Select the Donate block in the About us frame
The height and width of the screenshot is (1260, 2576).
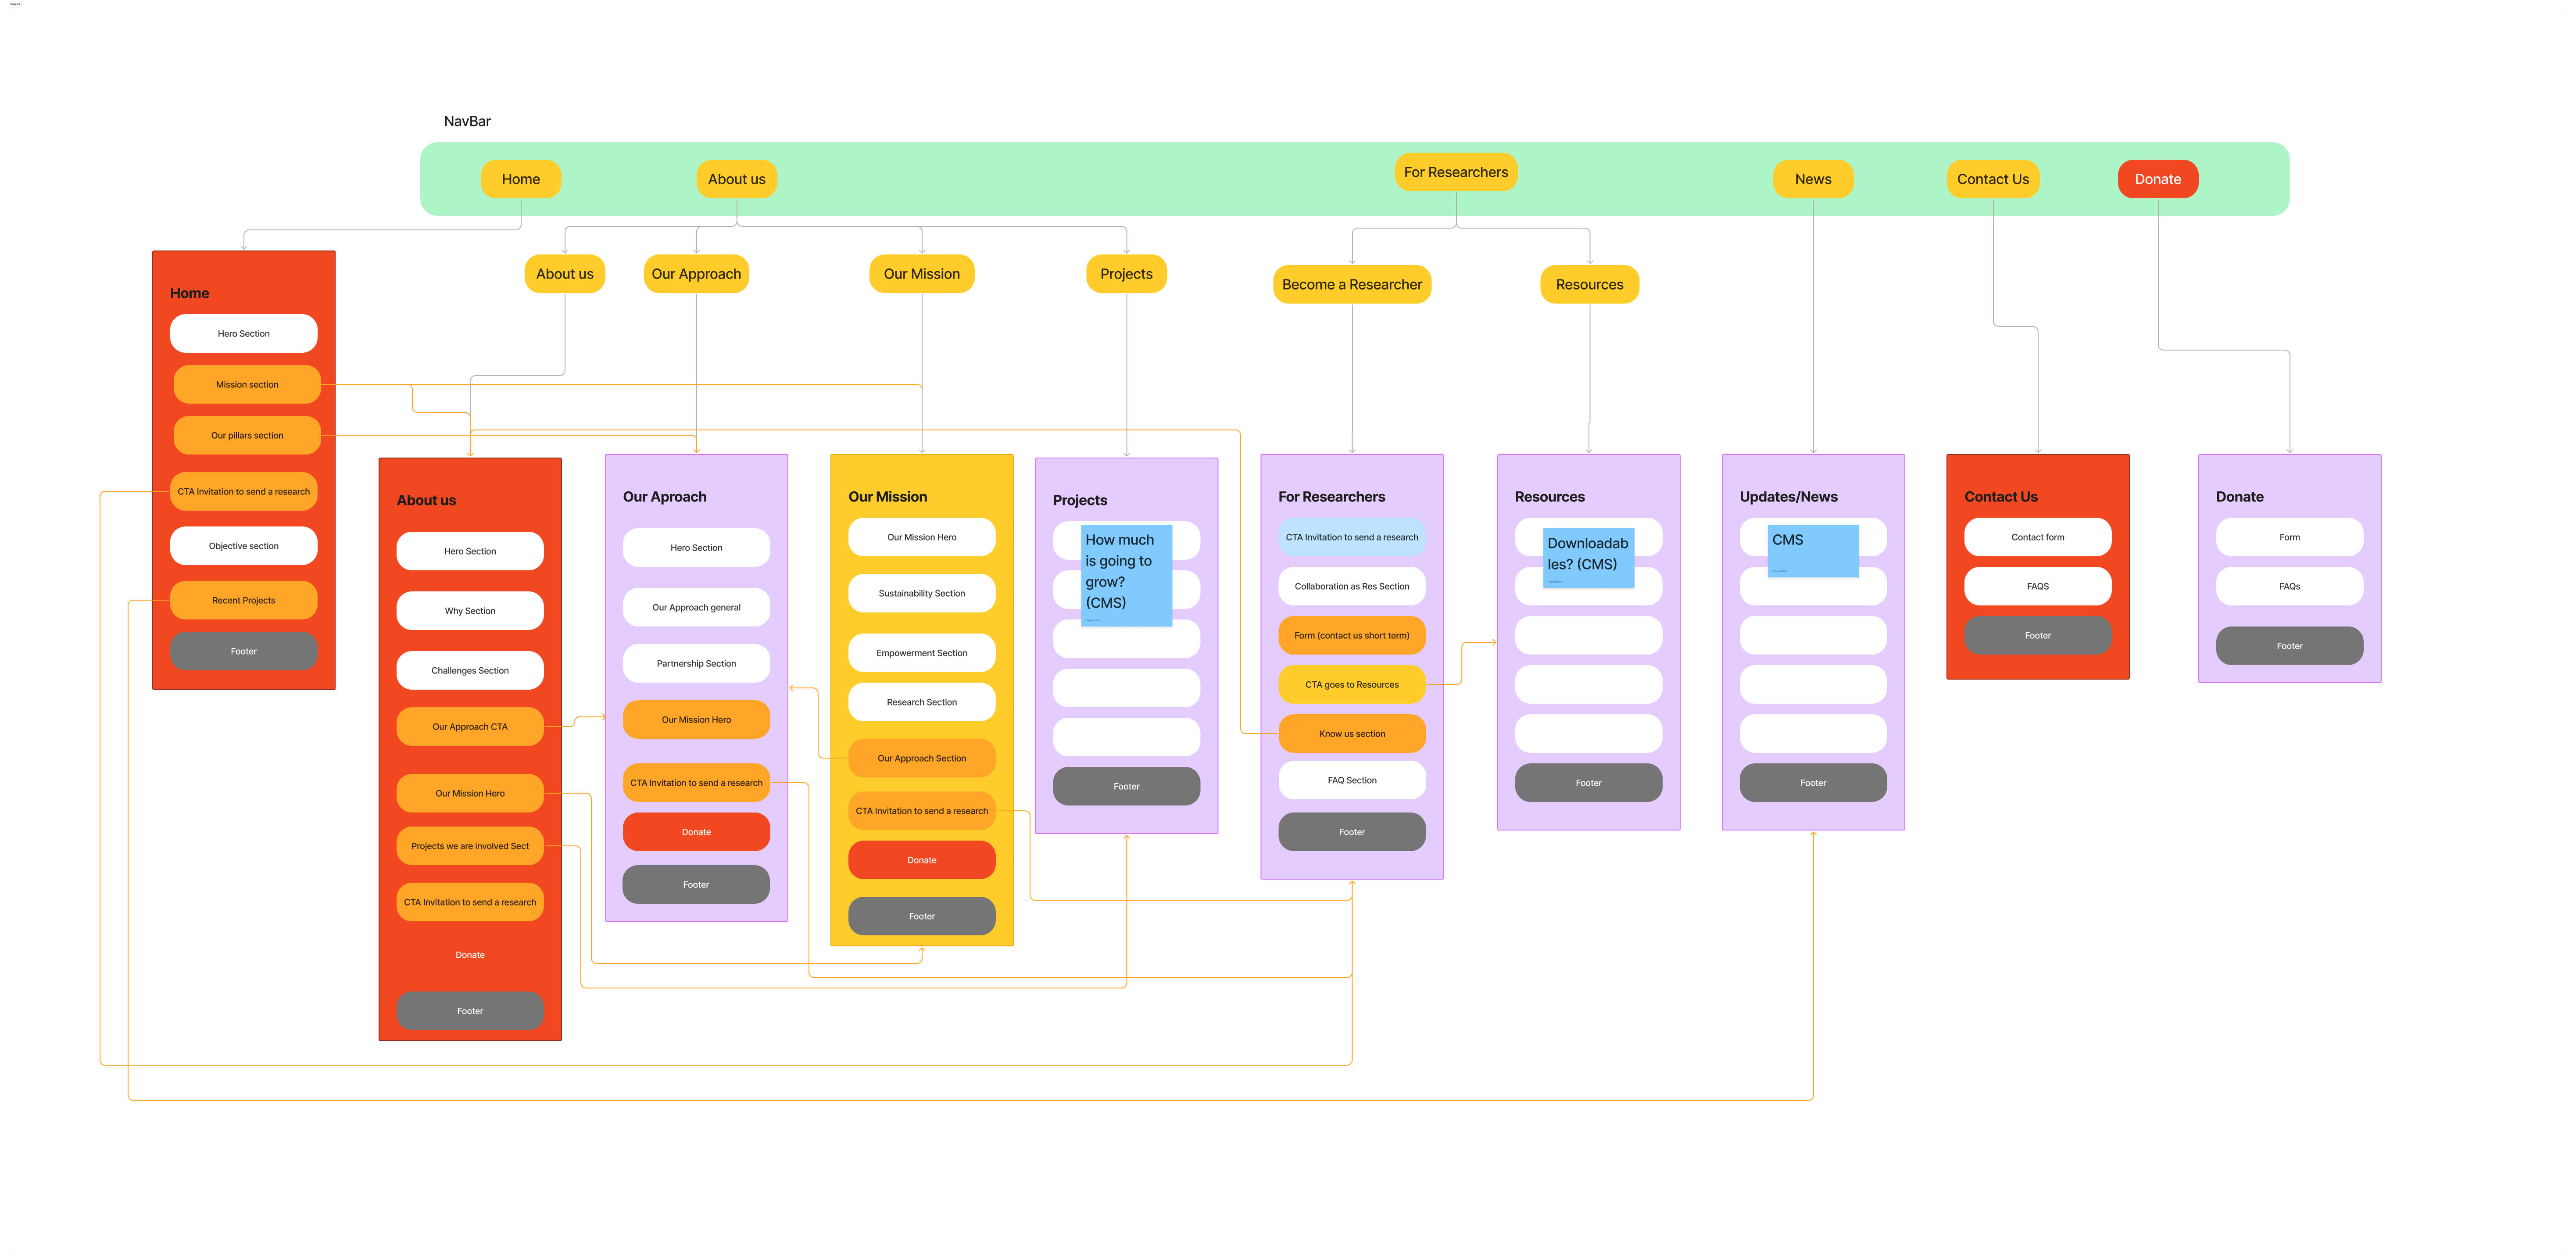[x=470, y=955]
